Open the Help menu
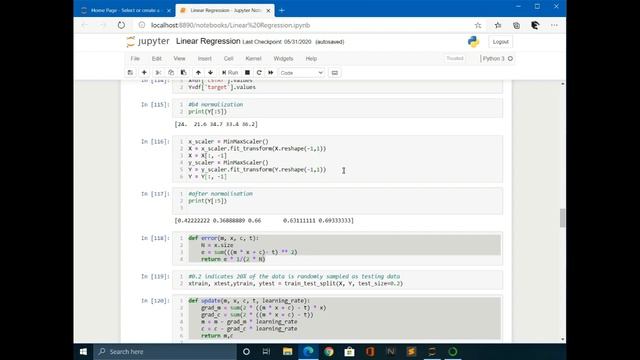 pos(311,58)
